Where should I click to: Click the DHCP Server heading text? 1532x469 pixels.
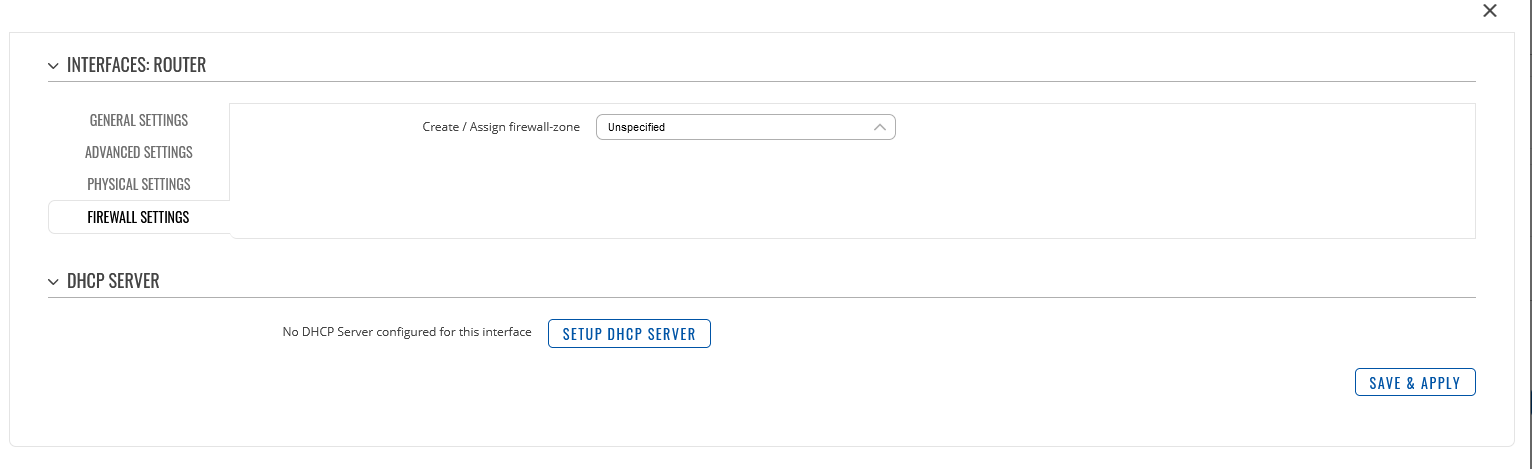click(x=113, y=282)
